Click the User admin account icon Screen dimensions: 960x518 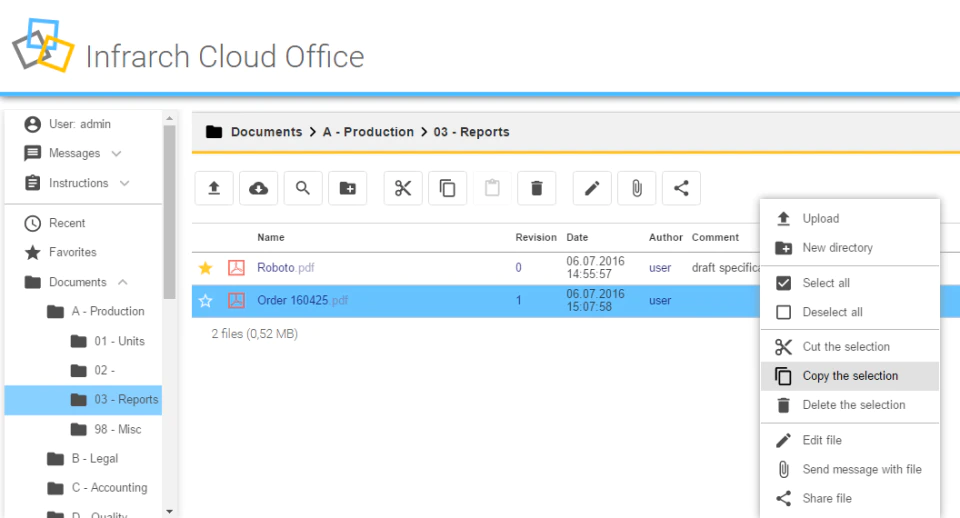32,124
